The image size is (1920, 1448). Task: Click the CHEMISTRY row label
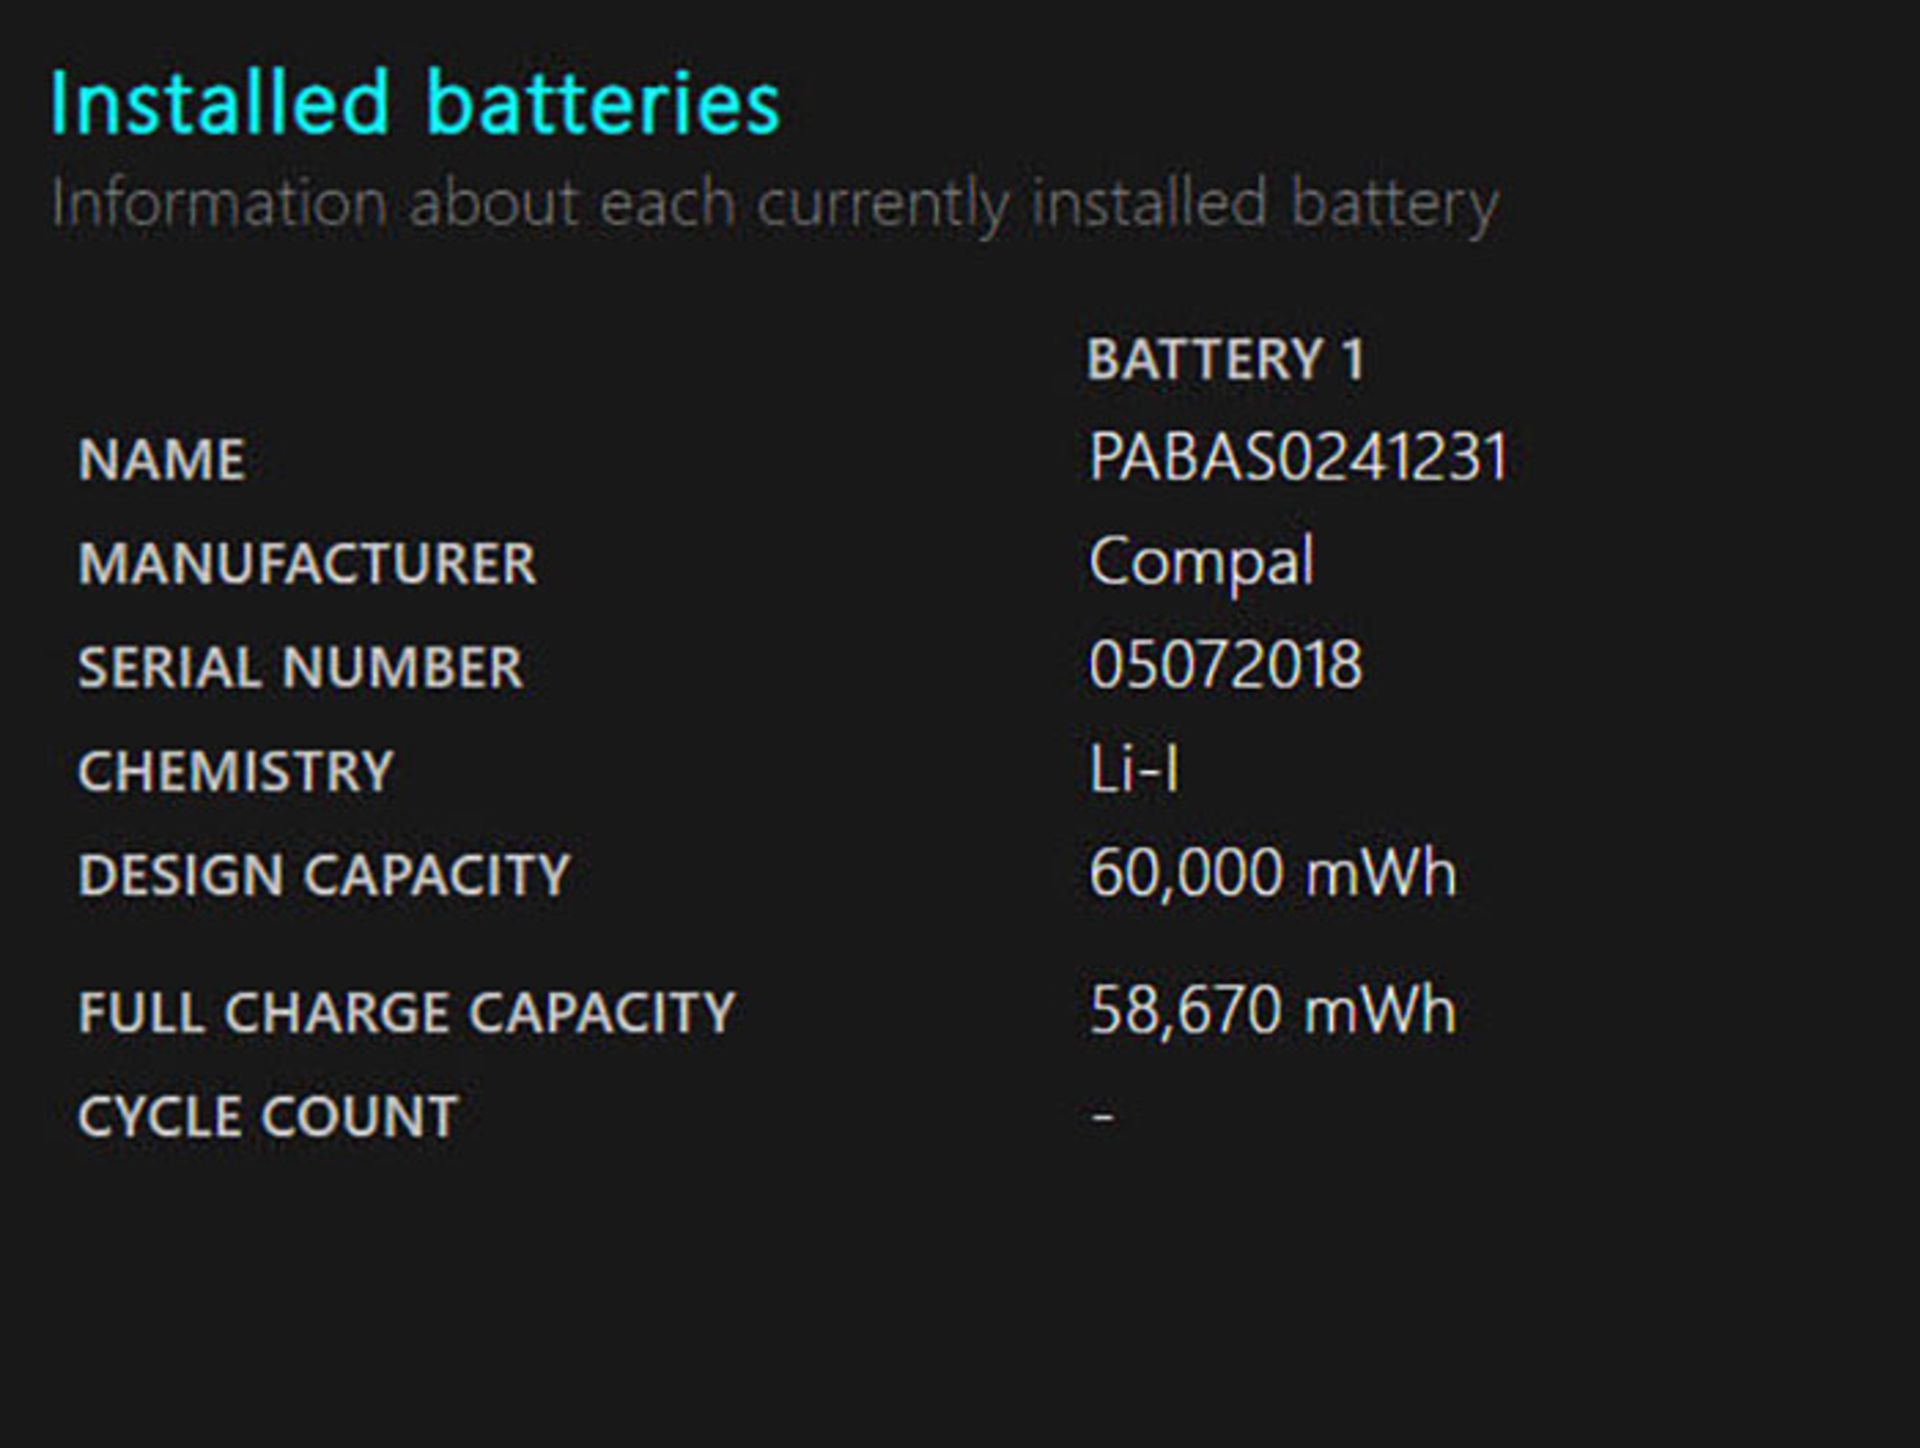[x=236, y=771]
